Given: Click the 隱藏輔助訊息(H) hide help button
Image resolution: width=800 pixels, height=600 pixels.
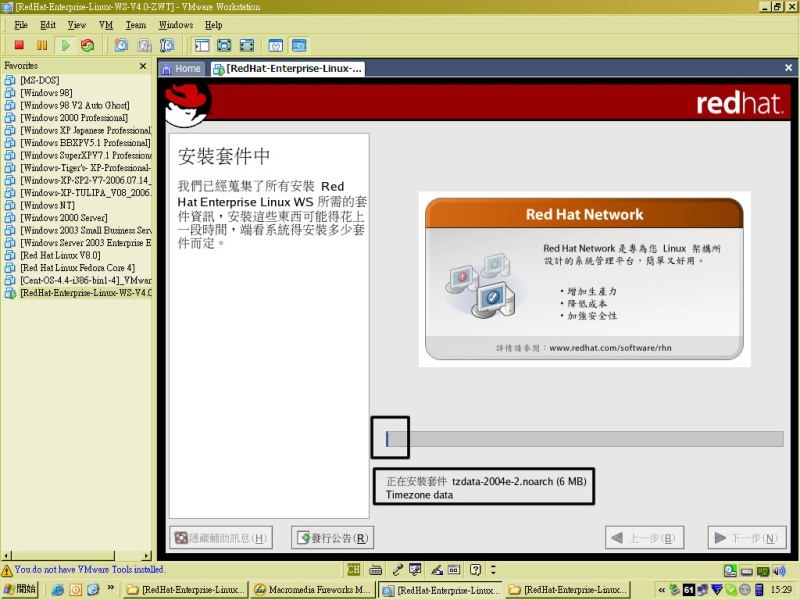Looking at the screenshot, I should pyautogui.click(x=221, y=538).
